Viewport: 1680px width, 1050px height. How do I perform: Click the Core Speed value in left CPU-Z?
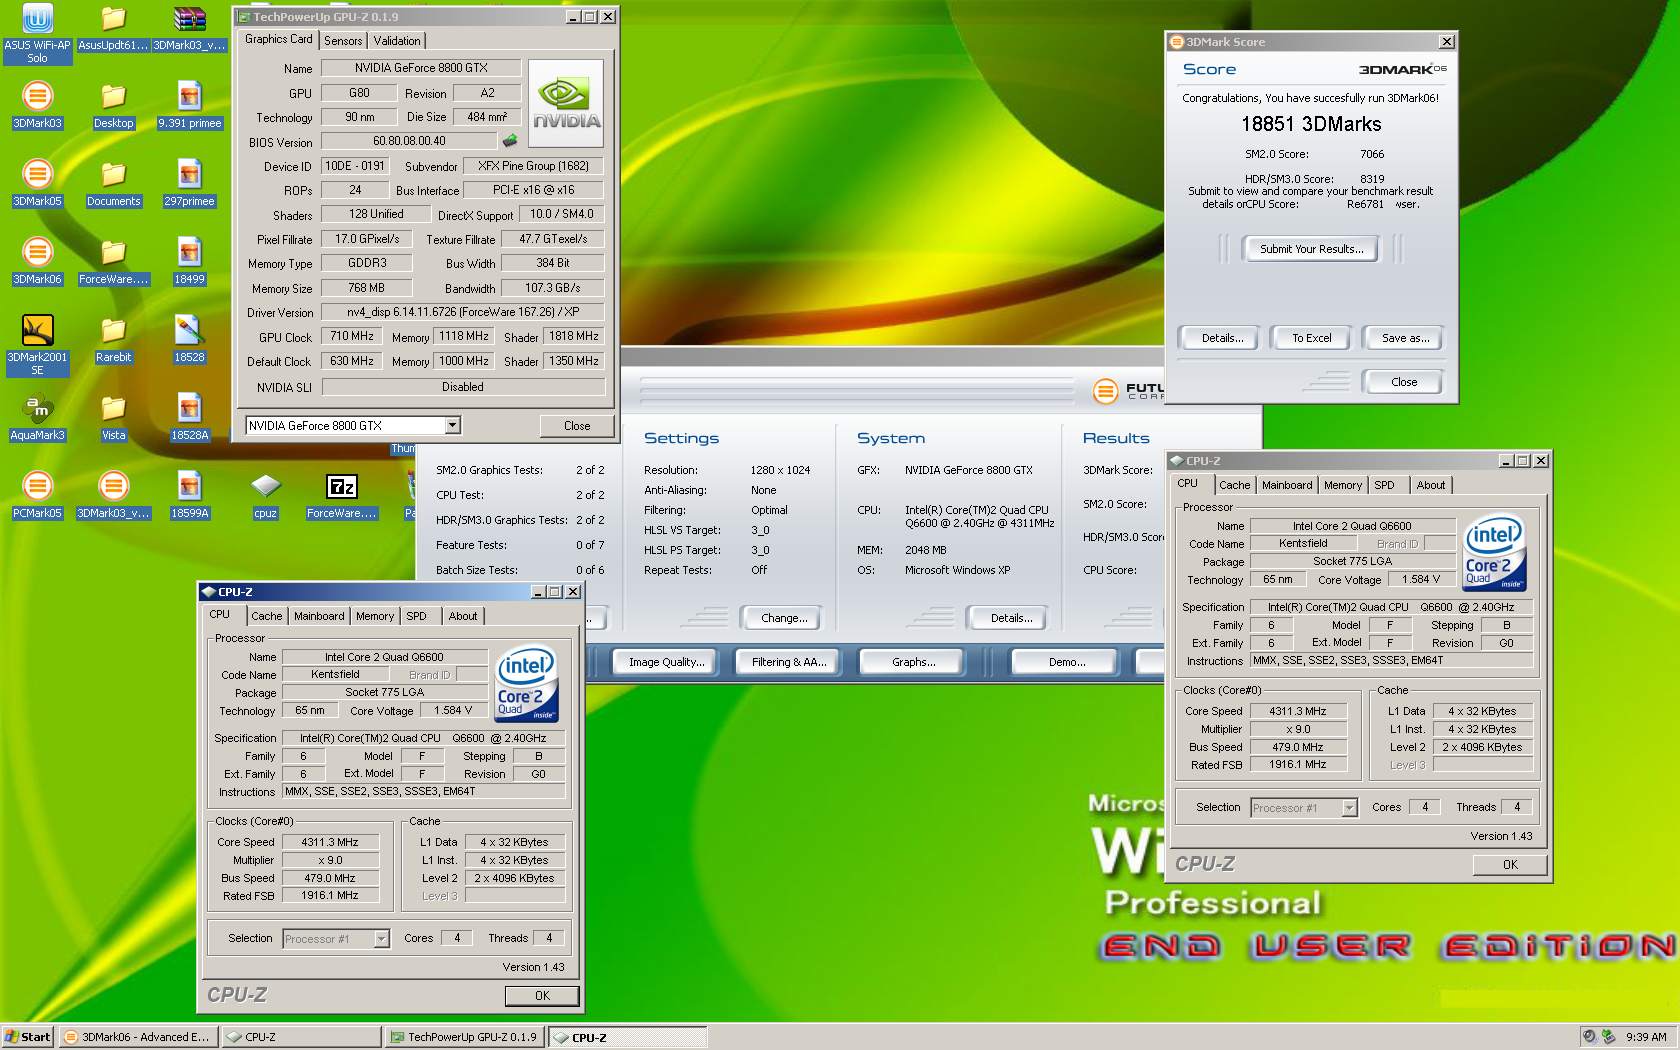click(x=330, y=843)
